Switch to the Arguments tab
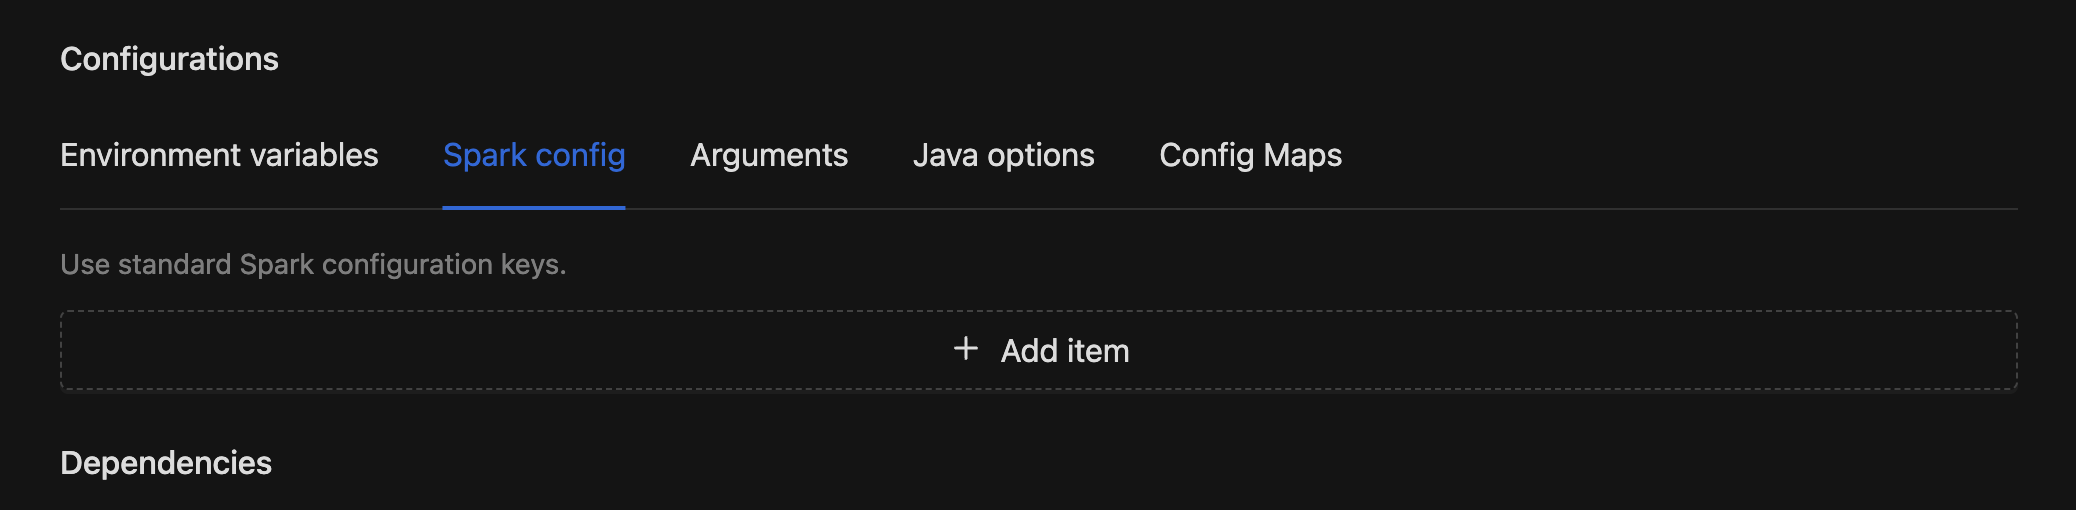The height and width of the screenshot is (510, 2076). pos(769,155)
